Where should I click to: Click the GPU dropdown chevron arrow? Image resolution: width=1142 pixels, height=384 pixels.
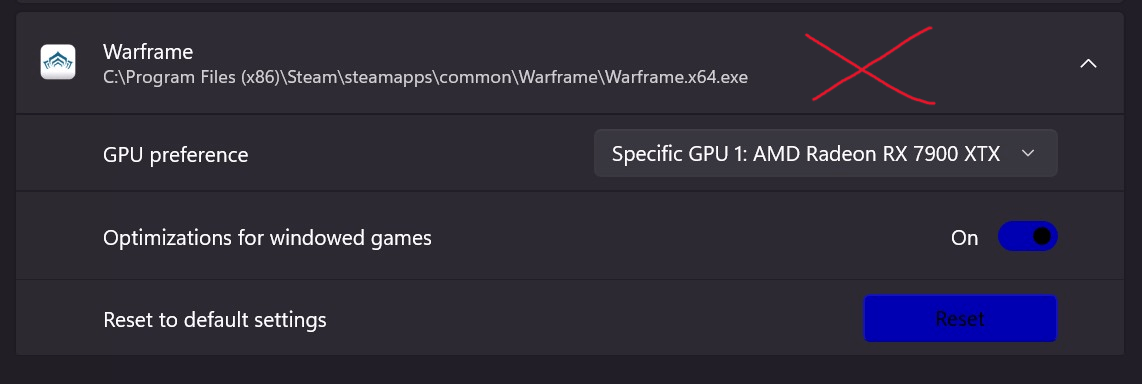pos(1028,153)
